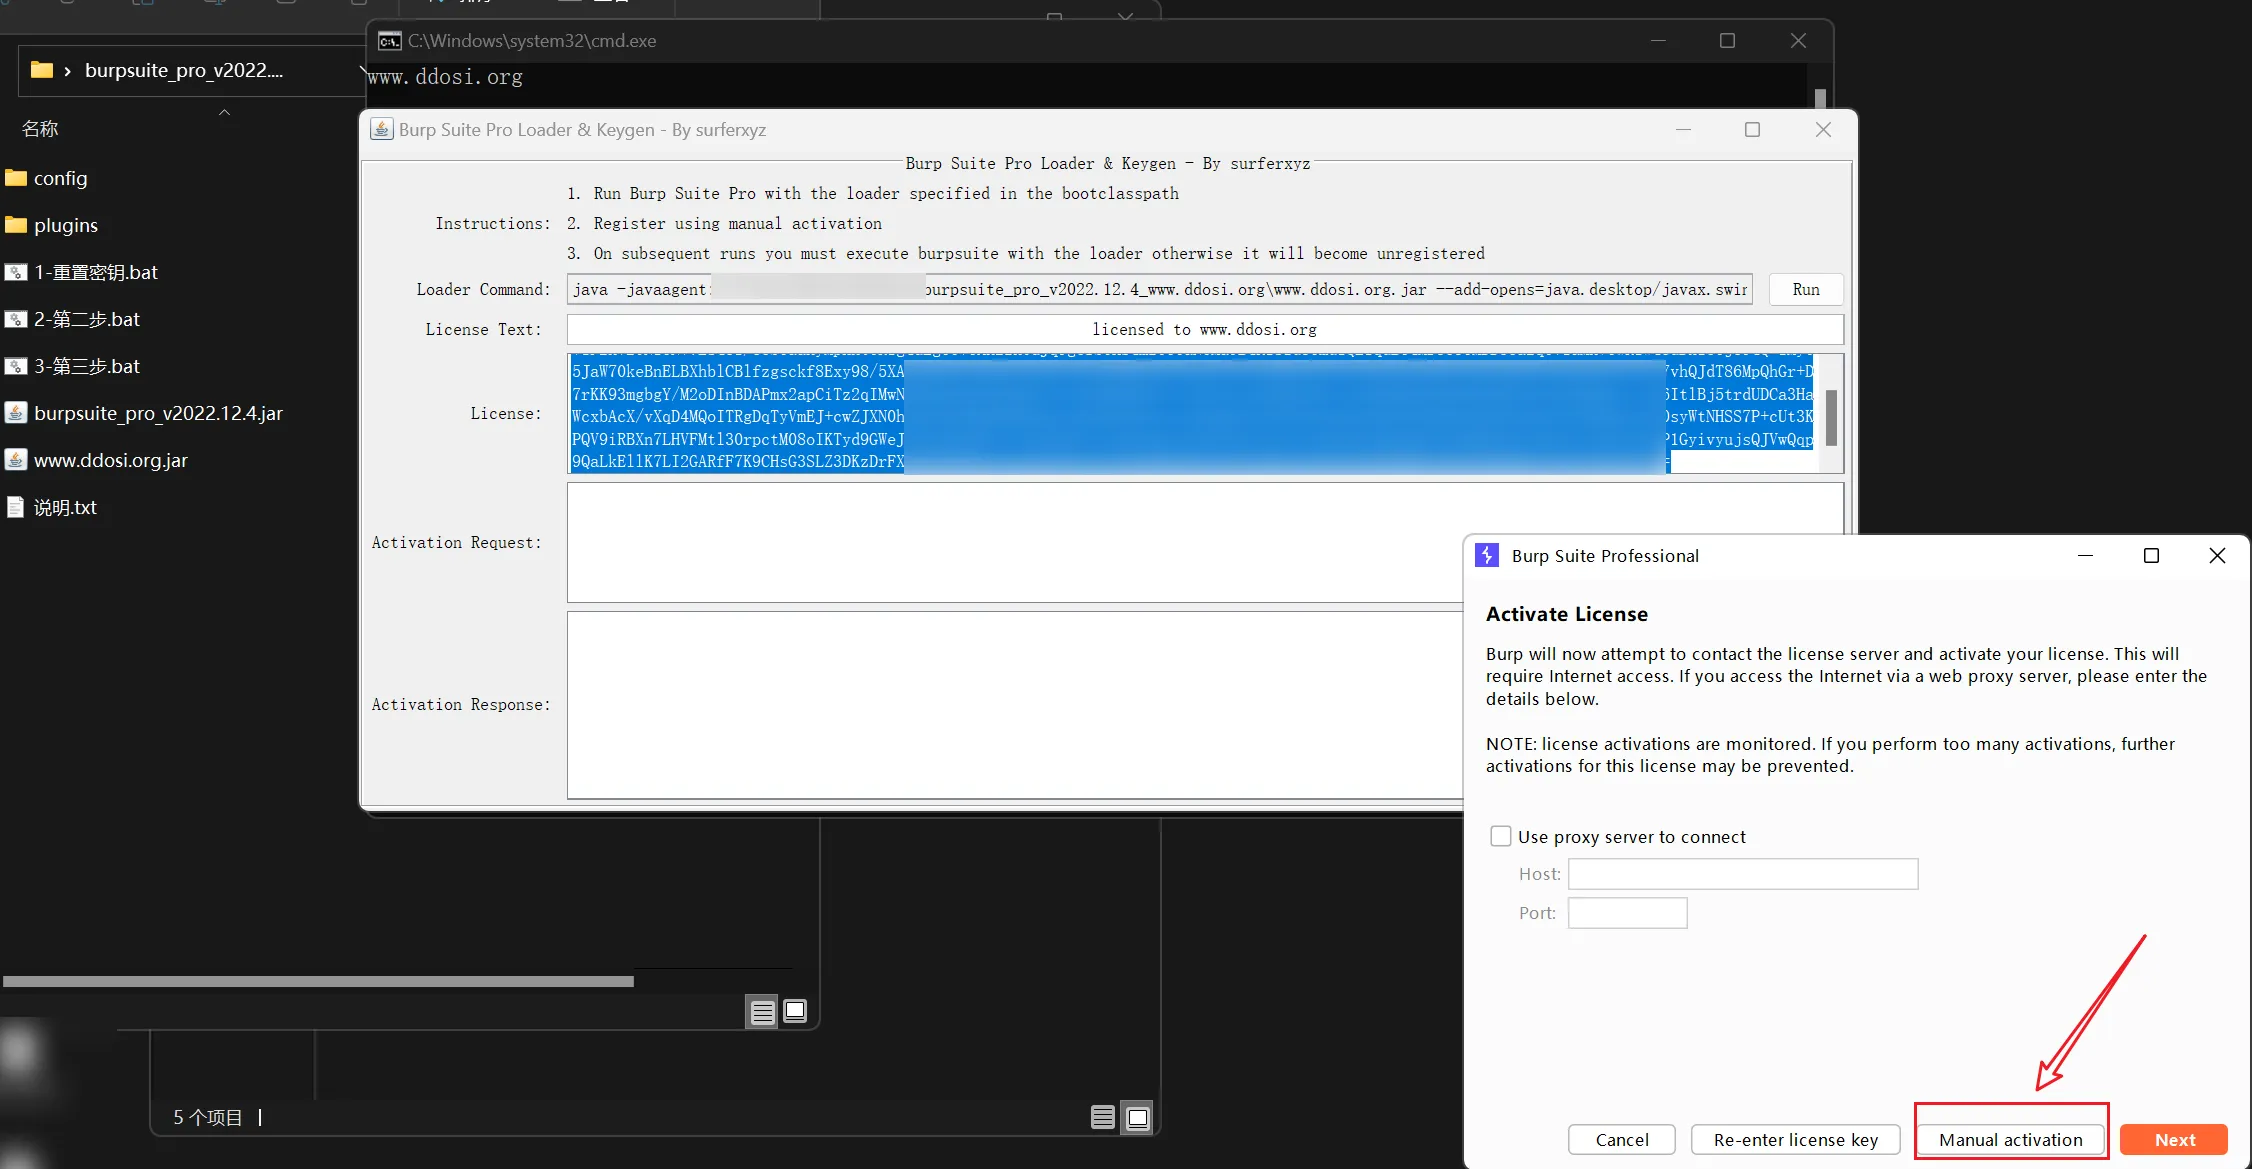Select the config folder name

pyautogui.click(x=61, y=178)
